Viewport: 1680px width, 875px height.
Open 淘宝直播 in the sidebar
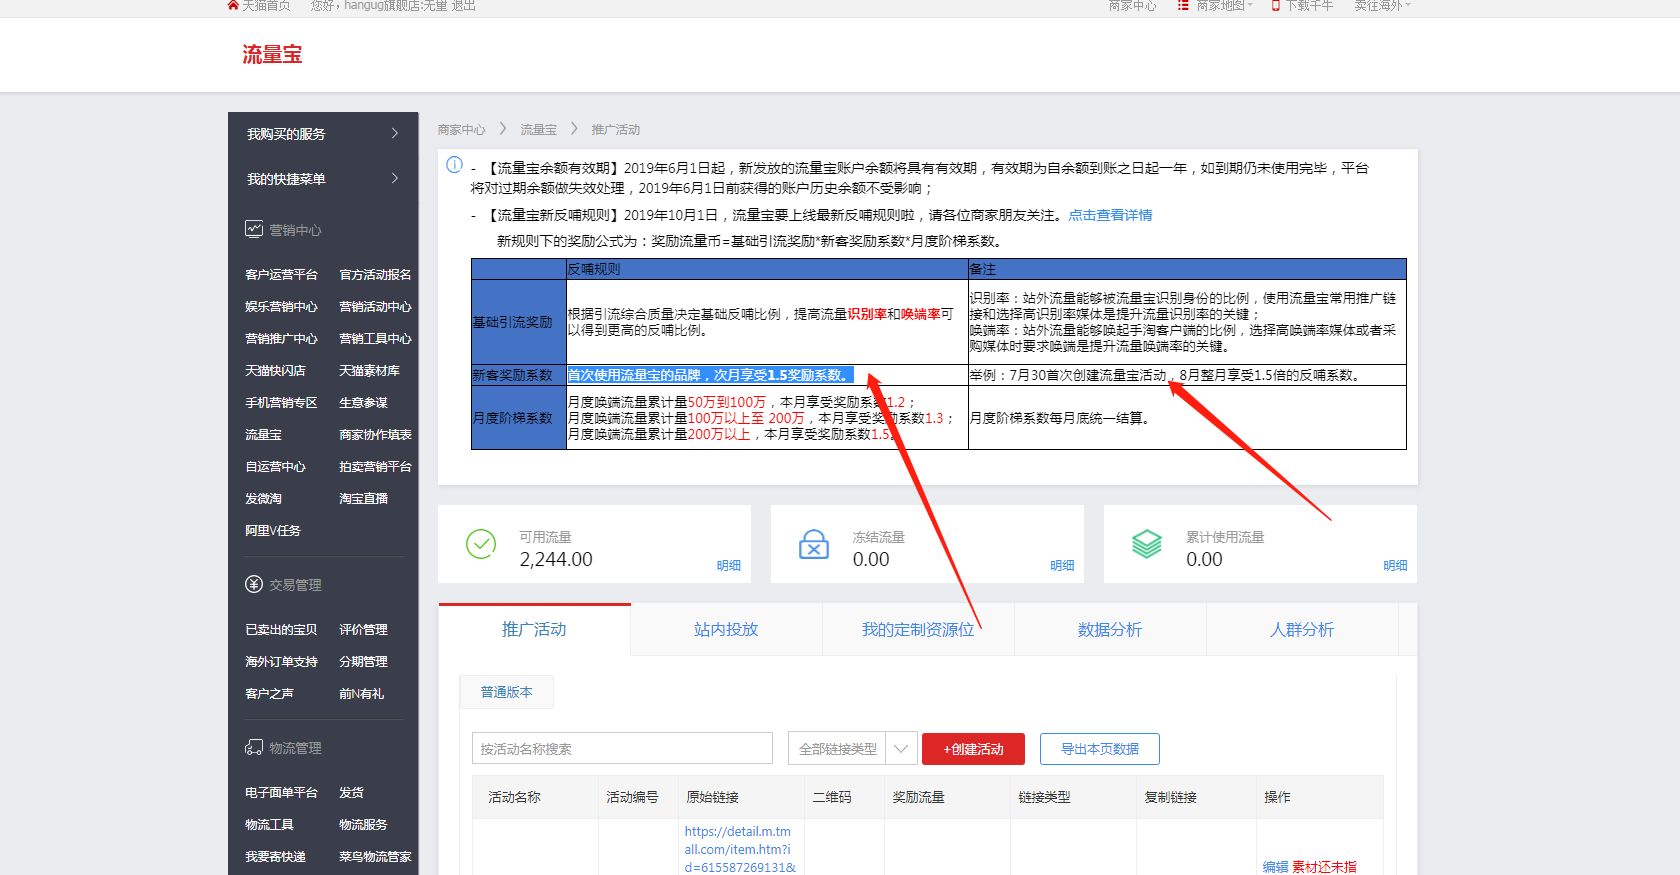point(363,498)
